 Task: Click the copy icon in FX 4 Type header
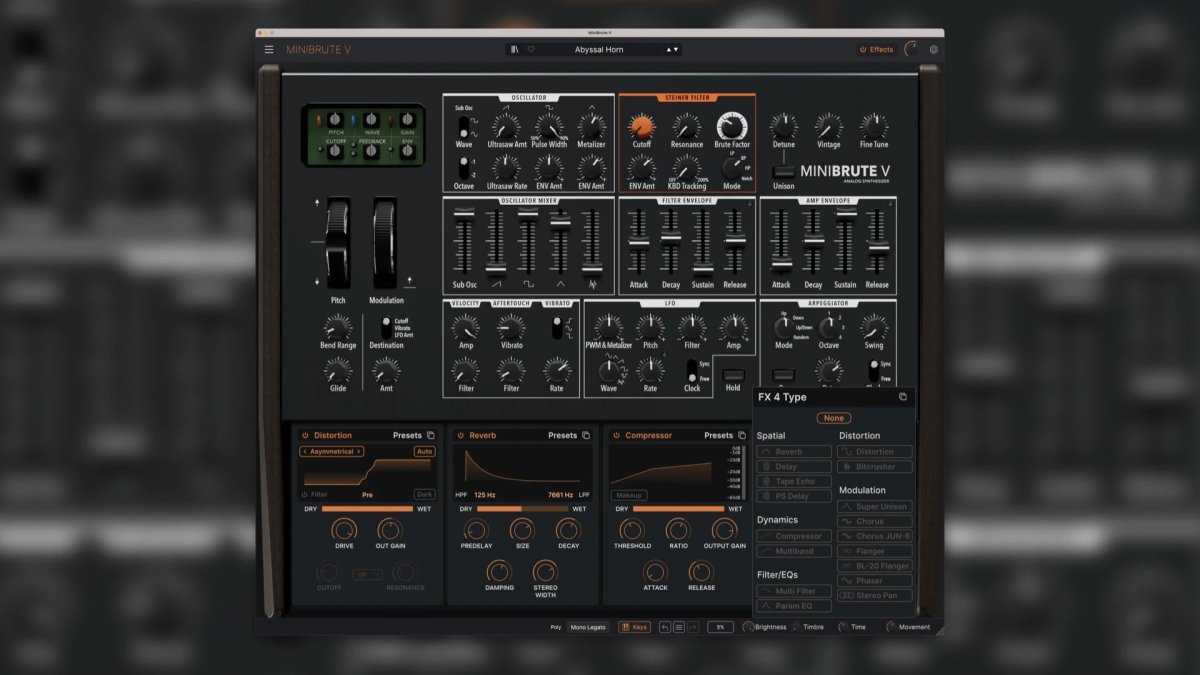coord(902,397)
